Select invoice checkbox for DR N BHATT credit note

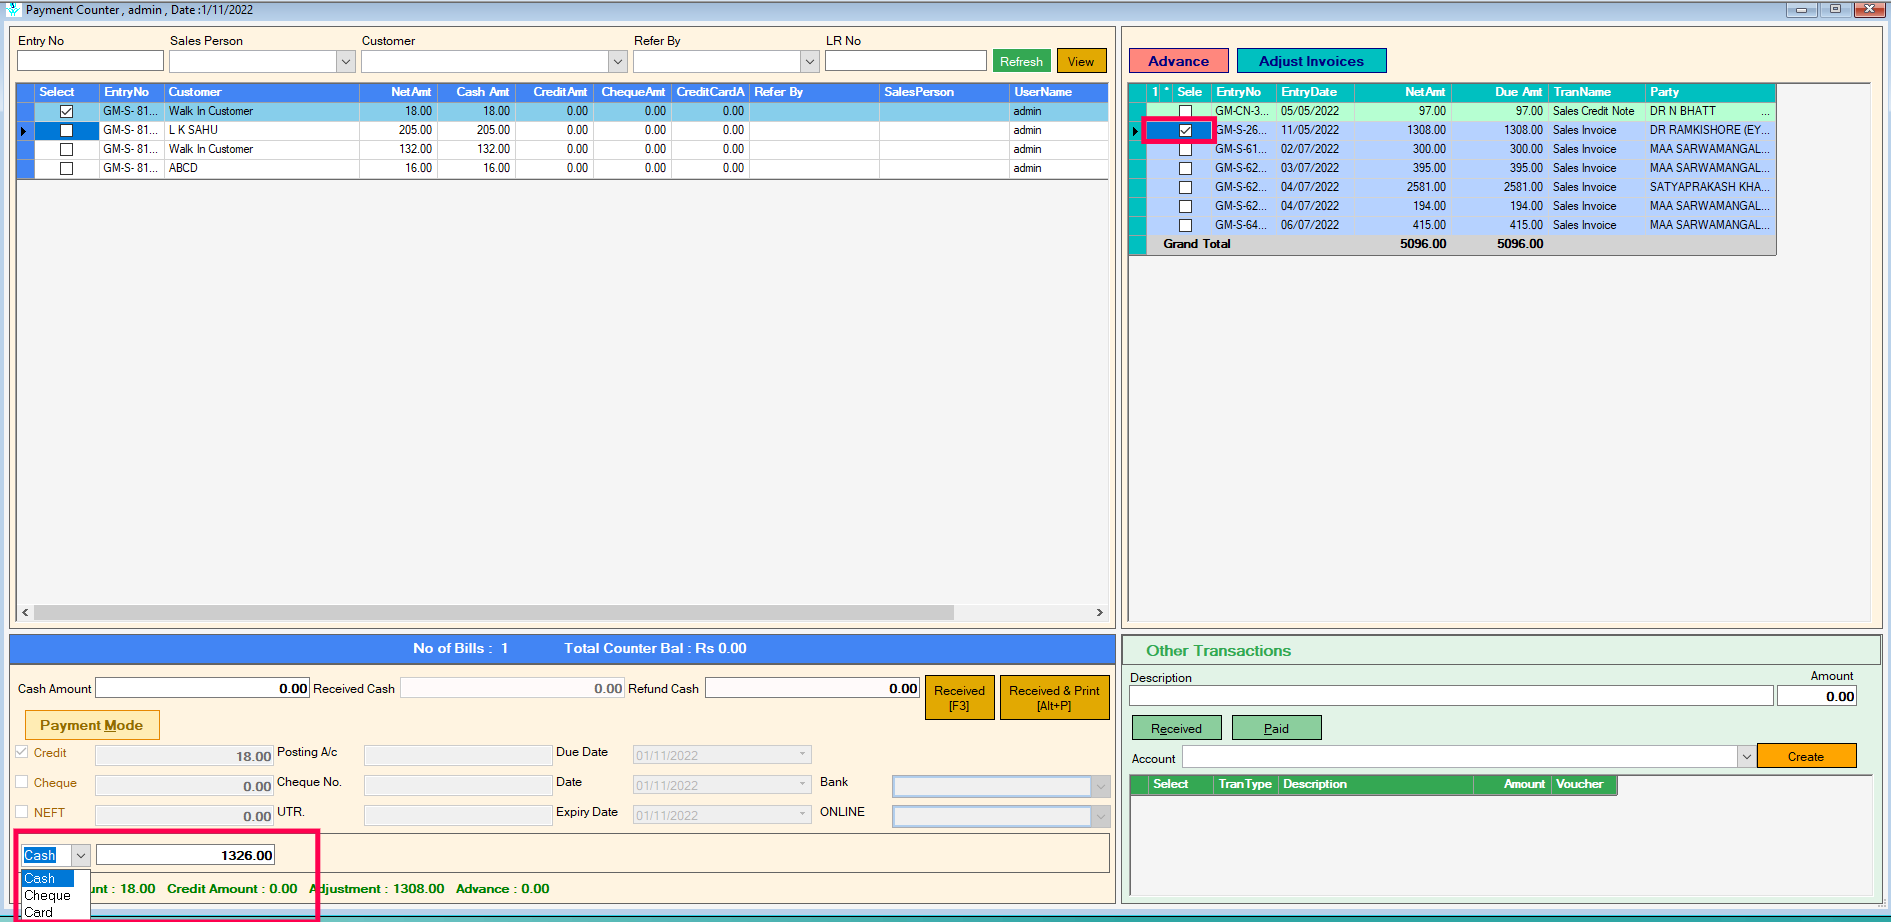tap(1185, 111)
